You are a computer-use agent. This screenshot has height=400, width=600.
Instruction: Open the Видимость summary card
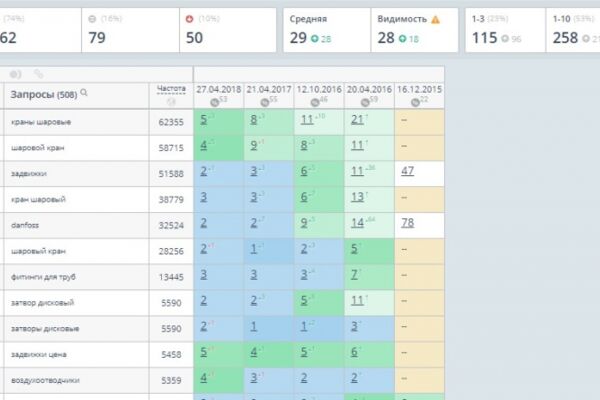pyautogui.click(x=414, y=30)
